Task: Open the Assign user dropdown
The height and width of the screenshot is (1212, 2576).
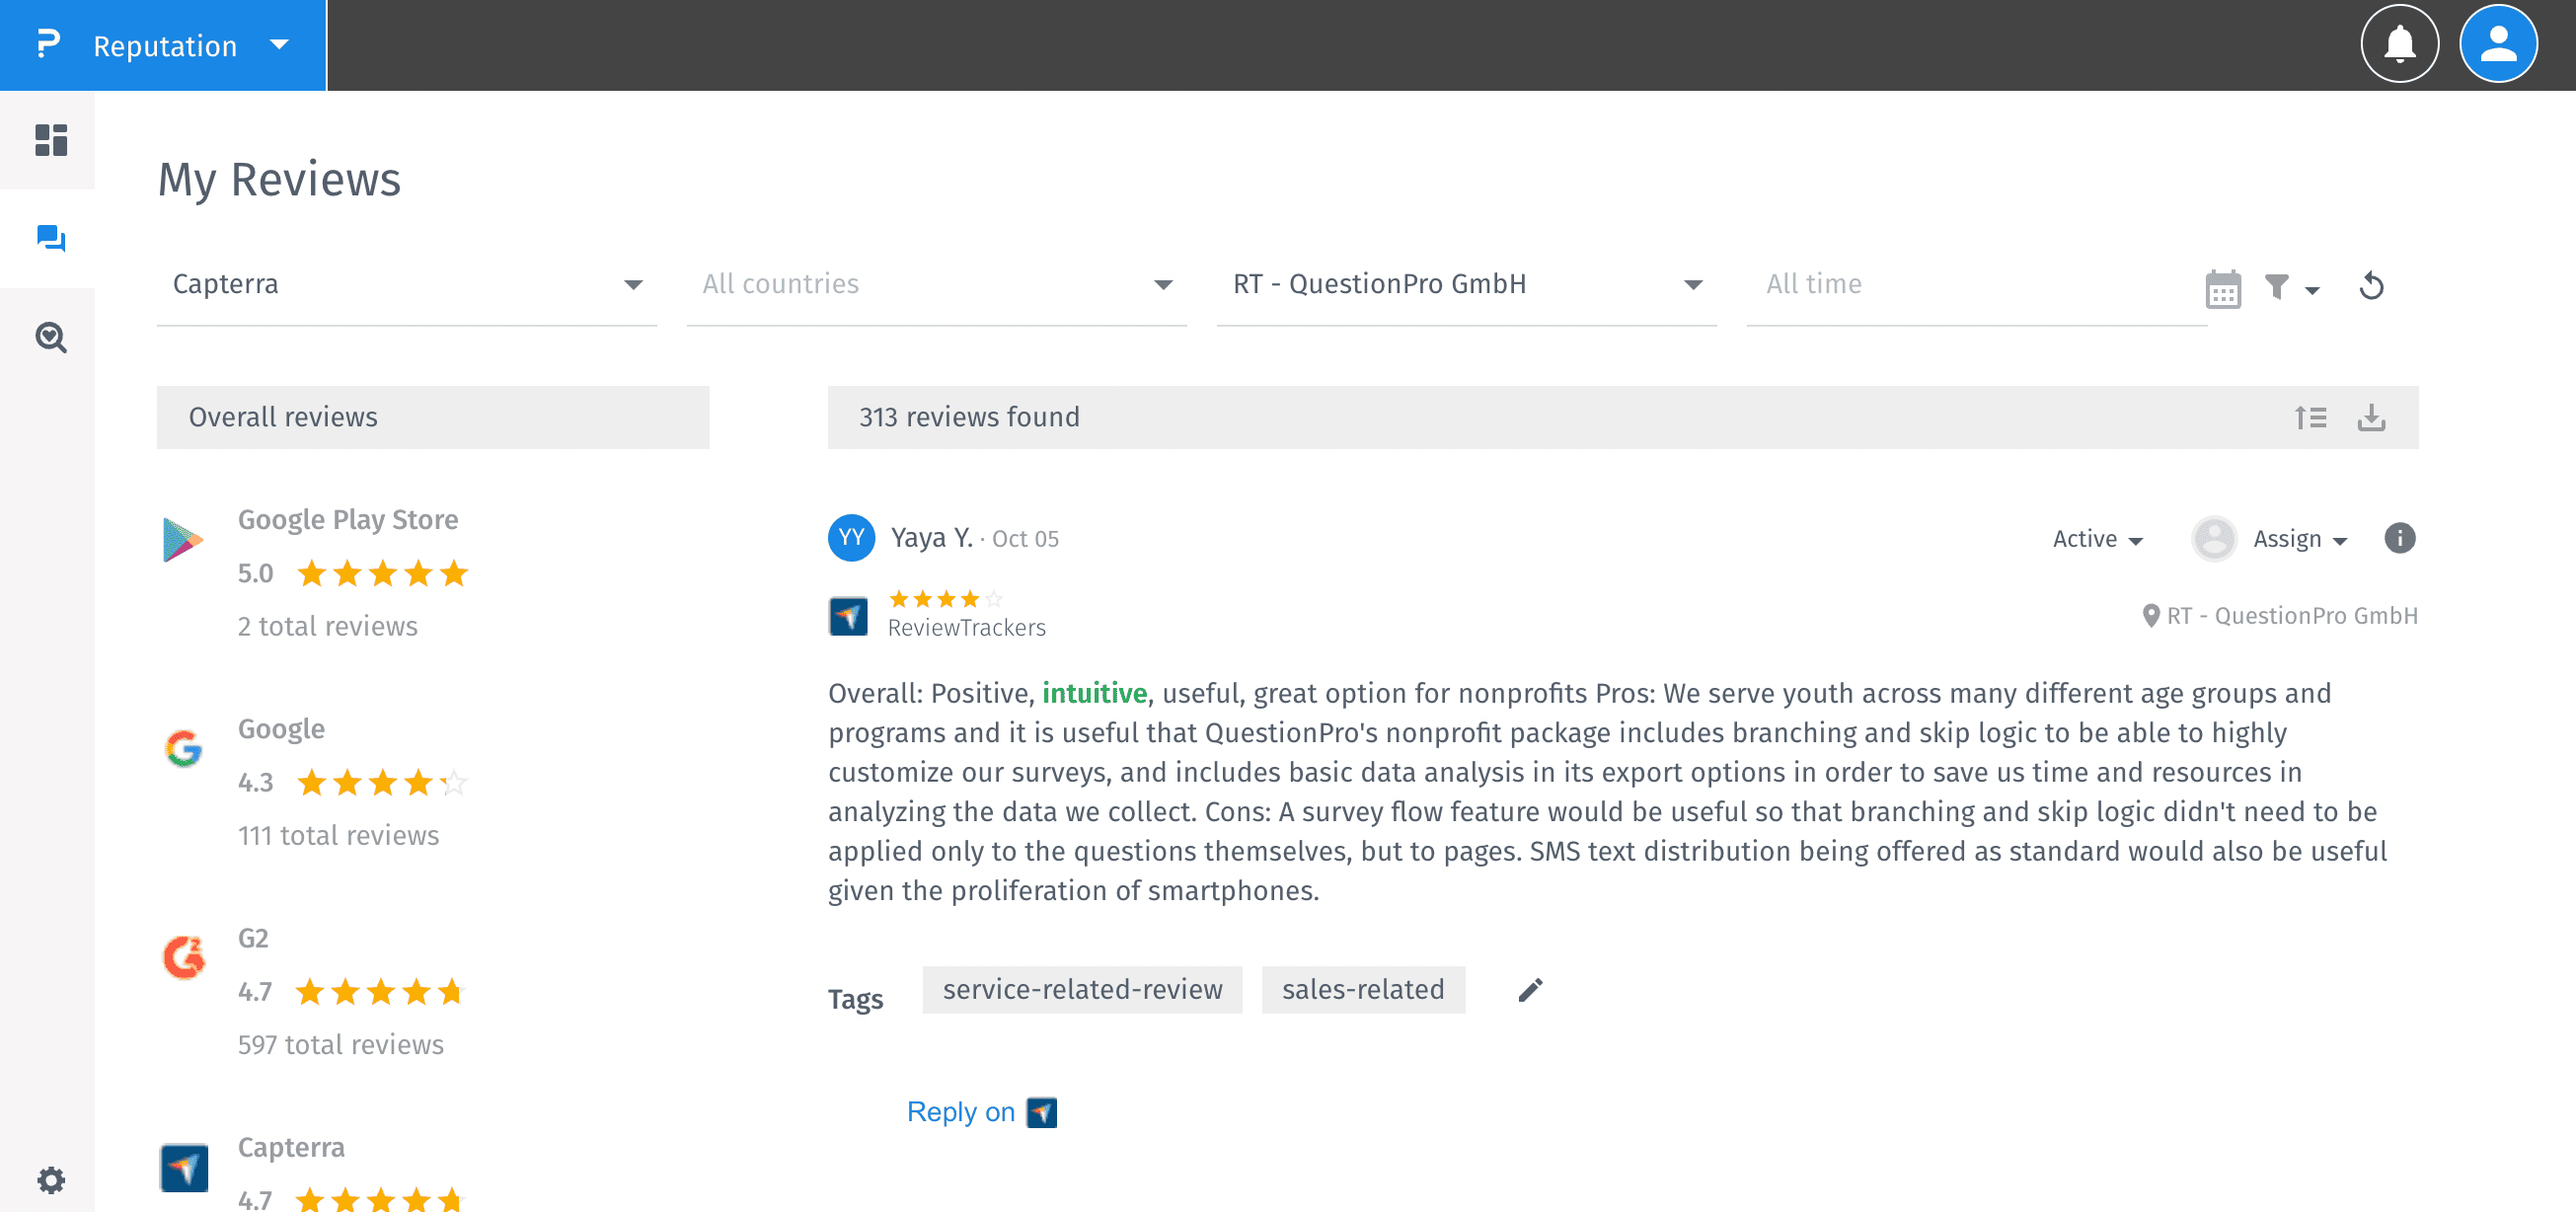Action: pyautogui.click(x=2298, y=539)
